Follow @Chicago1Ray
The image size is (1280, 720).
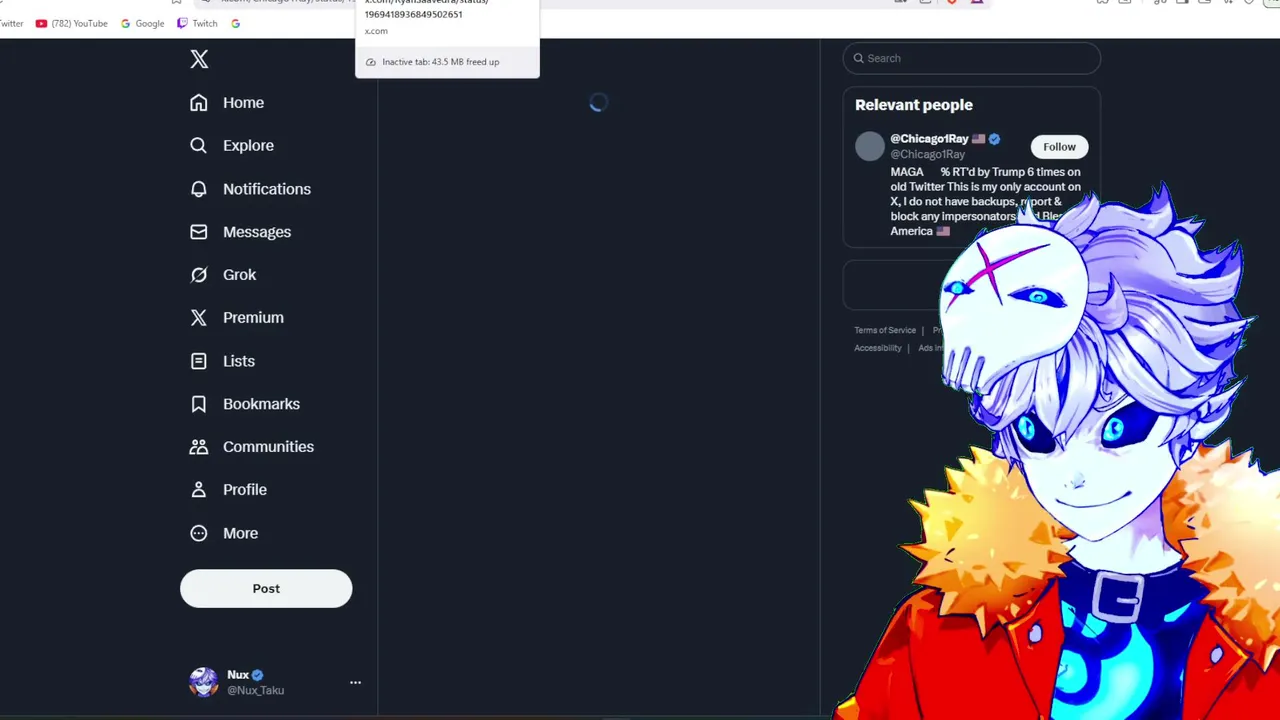click(x=1059, y=147)
